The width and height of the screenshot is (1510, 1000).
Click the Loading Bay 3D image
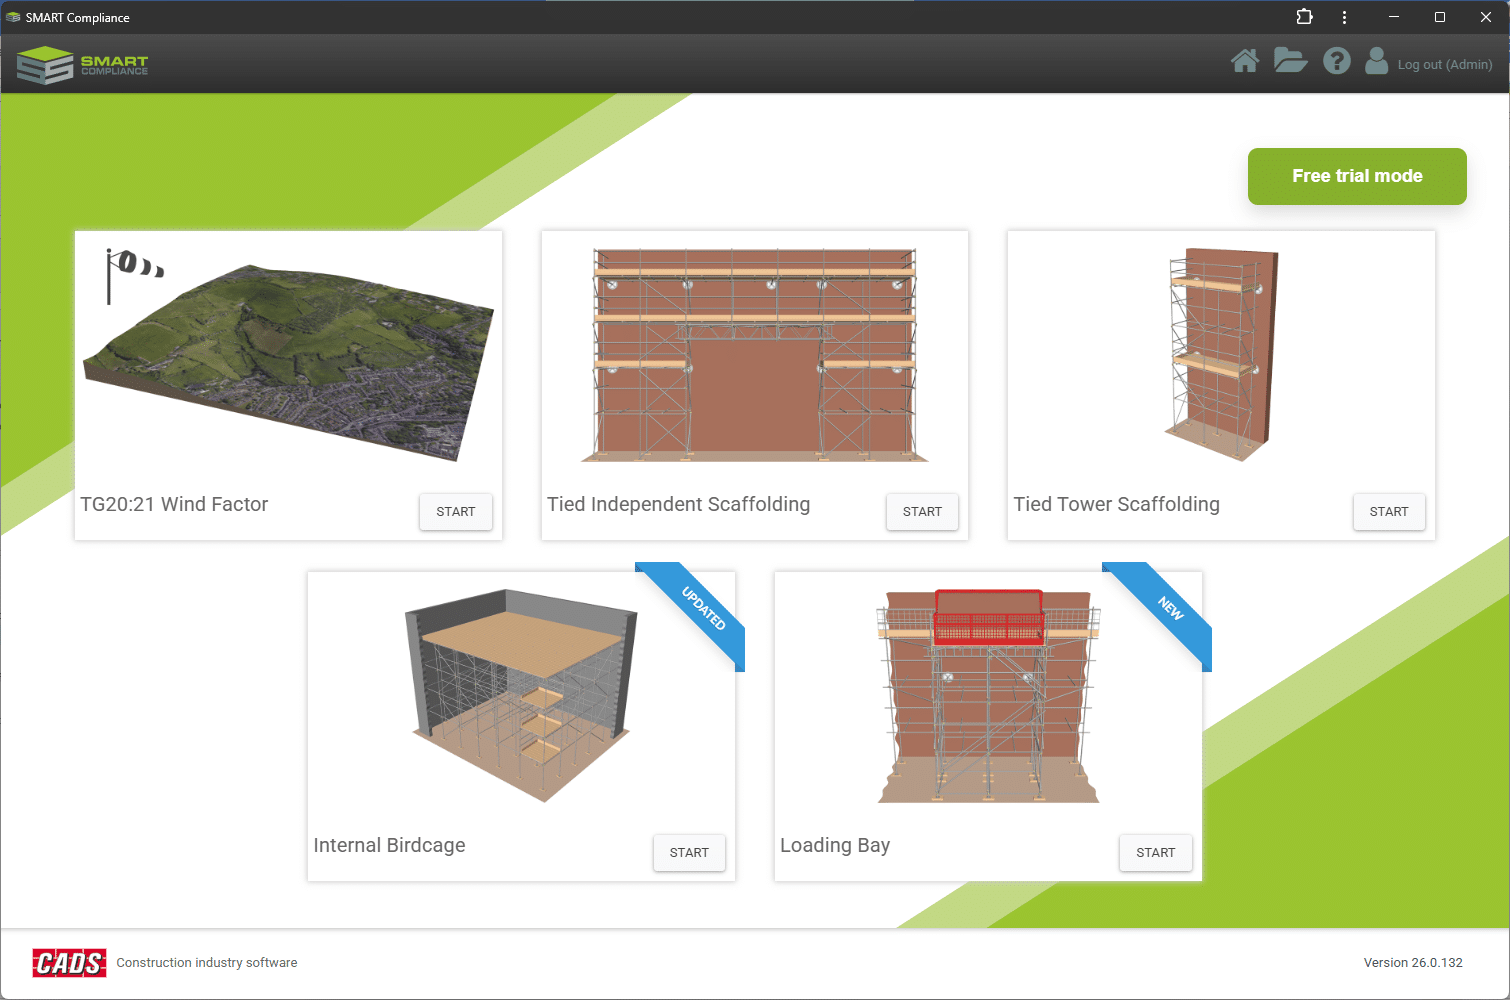[x=988, y=696]
